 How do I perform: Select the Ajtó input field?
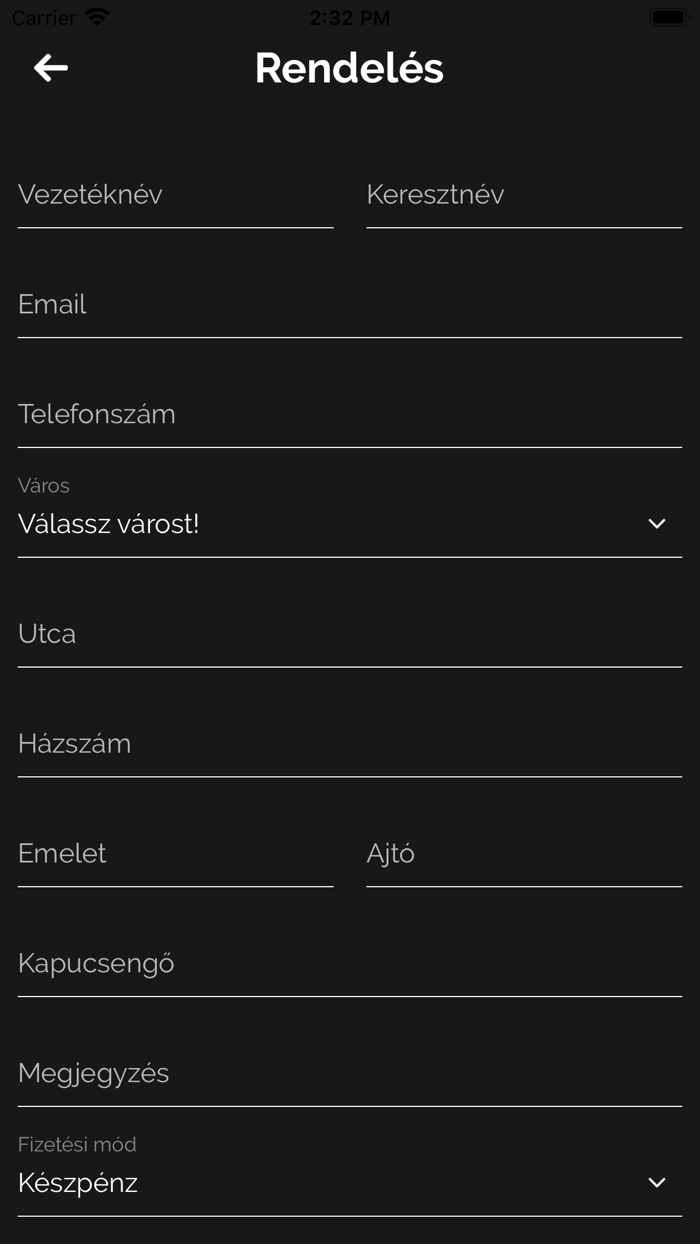tap(523, 854)
